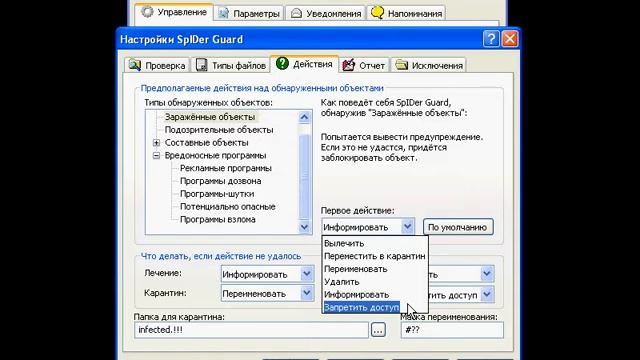Click the icon on Параметры tab
The height and width of the screenshot is (360, 640).
coord(223,13)
